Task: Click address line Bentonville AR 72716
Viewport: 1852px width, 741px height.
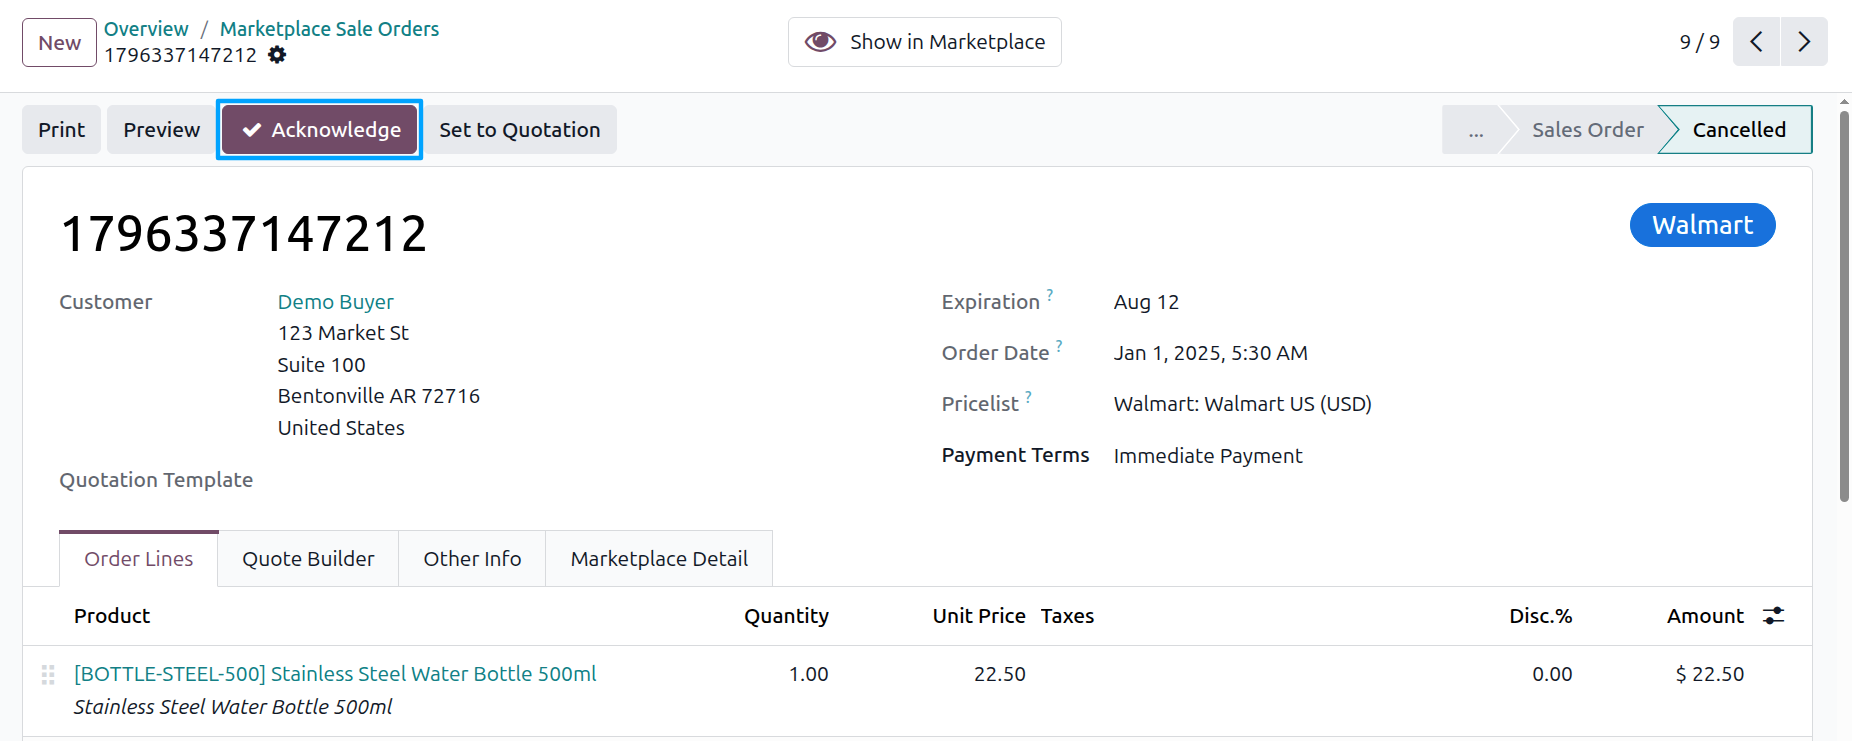Action: pyautogui.click(x=379, y=396)
